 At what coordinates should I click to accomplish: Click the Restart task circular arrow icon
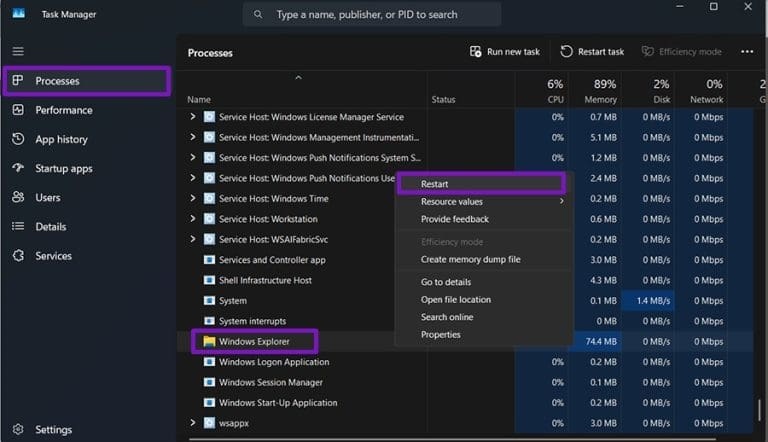[566, 51]
